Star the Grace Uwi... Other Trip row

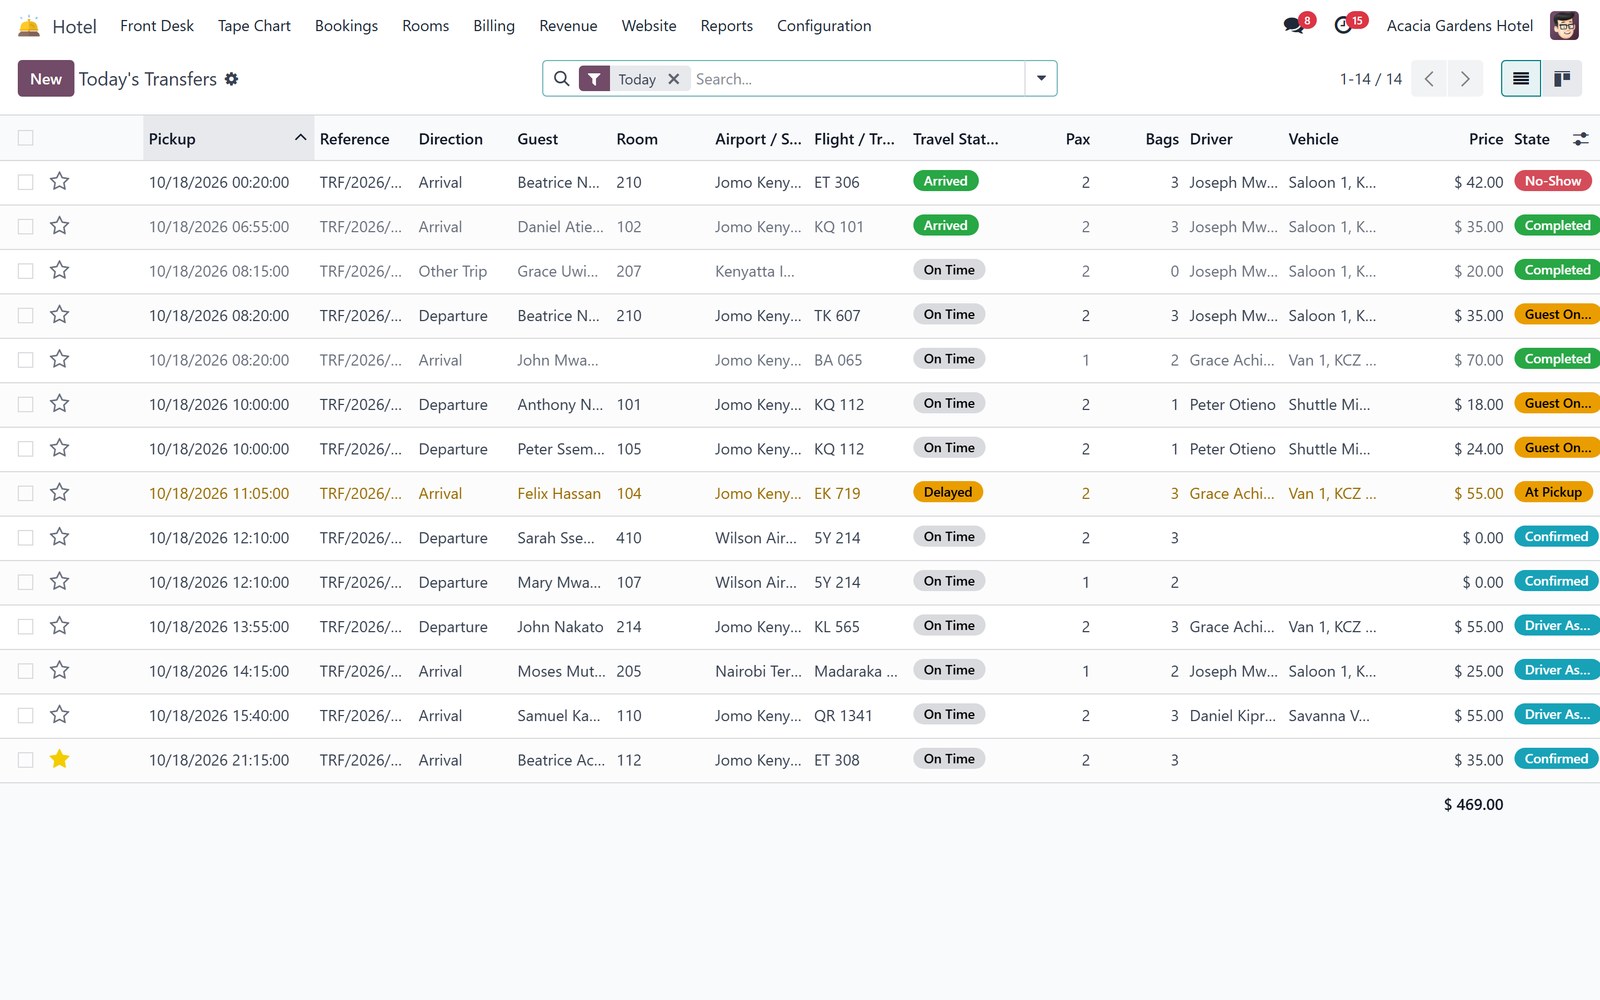click(60, 271)
